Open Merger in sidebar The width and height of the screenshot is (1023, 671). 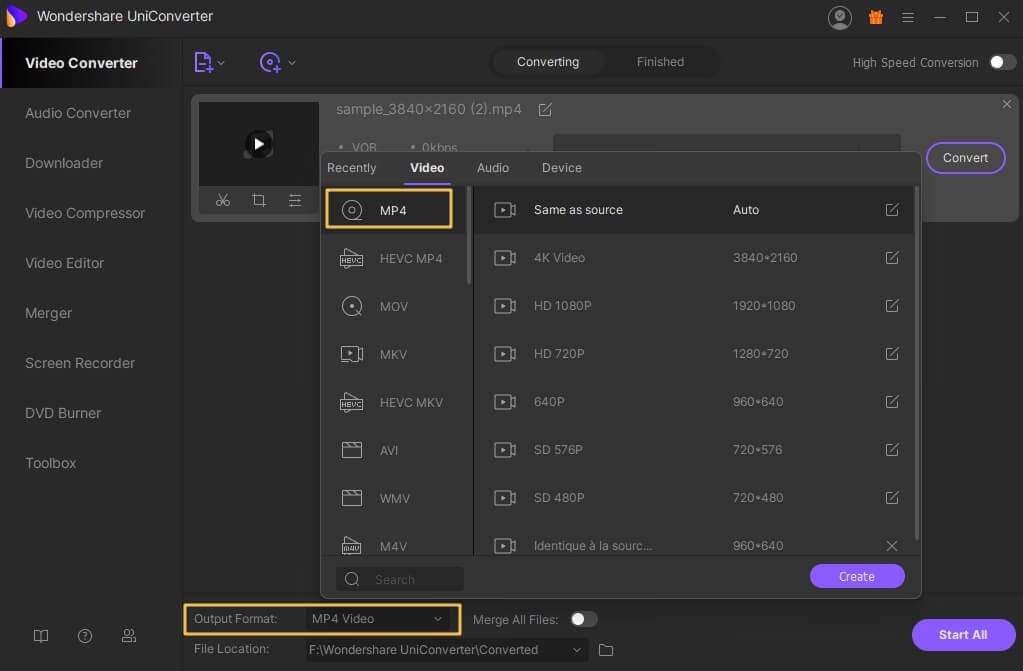[48, 313]
